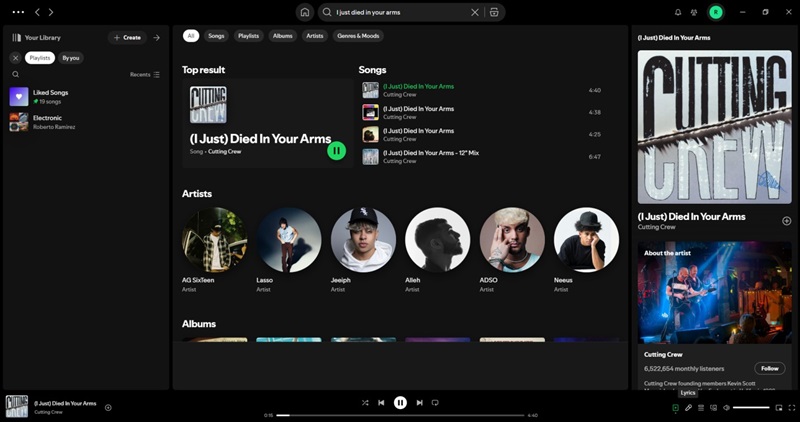Follow the artist Cutting Crew
800x422 pixels.
[x=770, y=368]
